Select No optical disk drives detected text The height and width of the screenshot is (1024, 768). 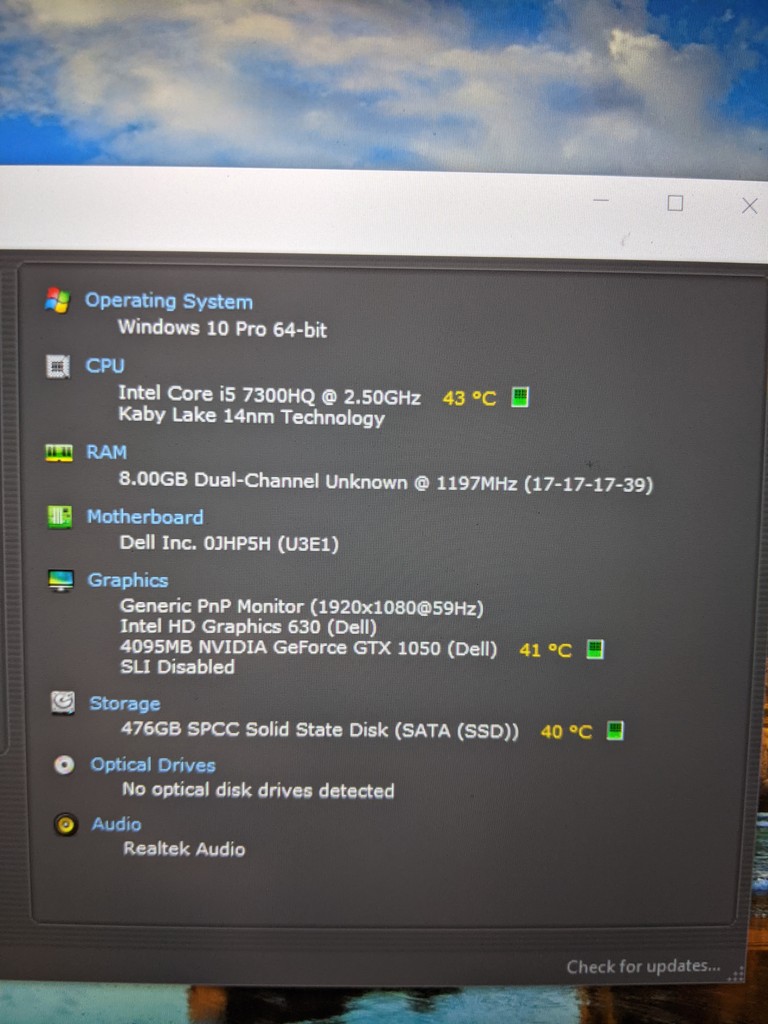[258, 790]
